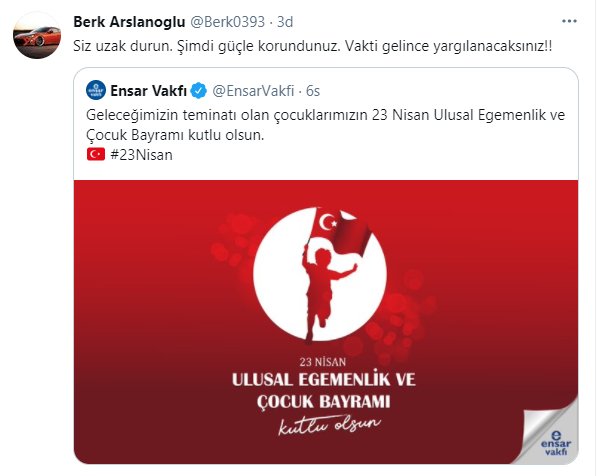Open the @EnsarVakfi handle
Image resolution: width=597 pixels, height=476 pixels.
(x=253, y=91)
